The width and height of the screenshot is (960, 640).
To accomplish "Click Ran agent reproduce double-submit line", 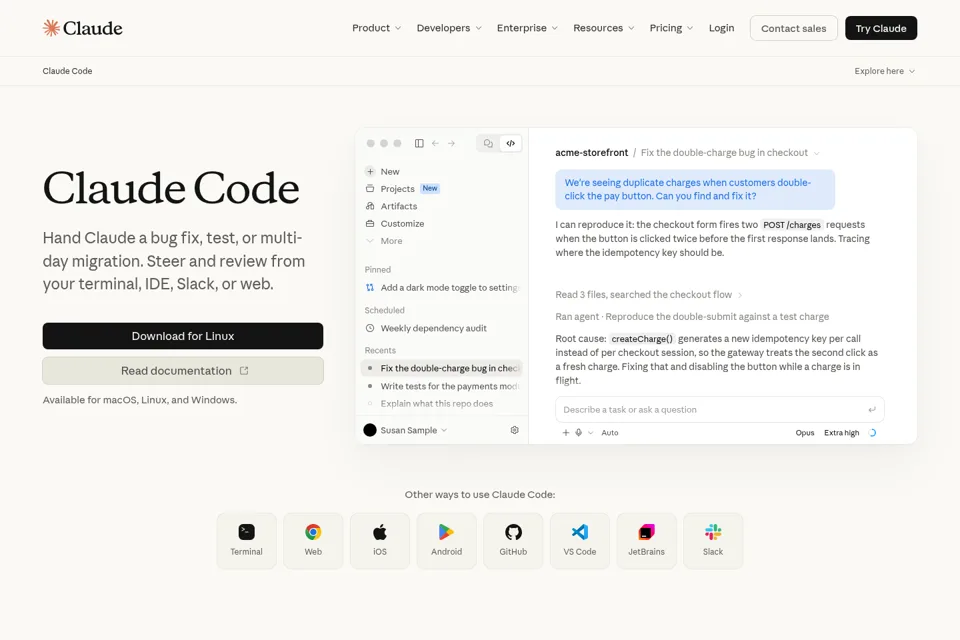I will [x=692, y=317].
